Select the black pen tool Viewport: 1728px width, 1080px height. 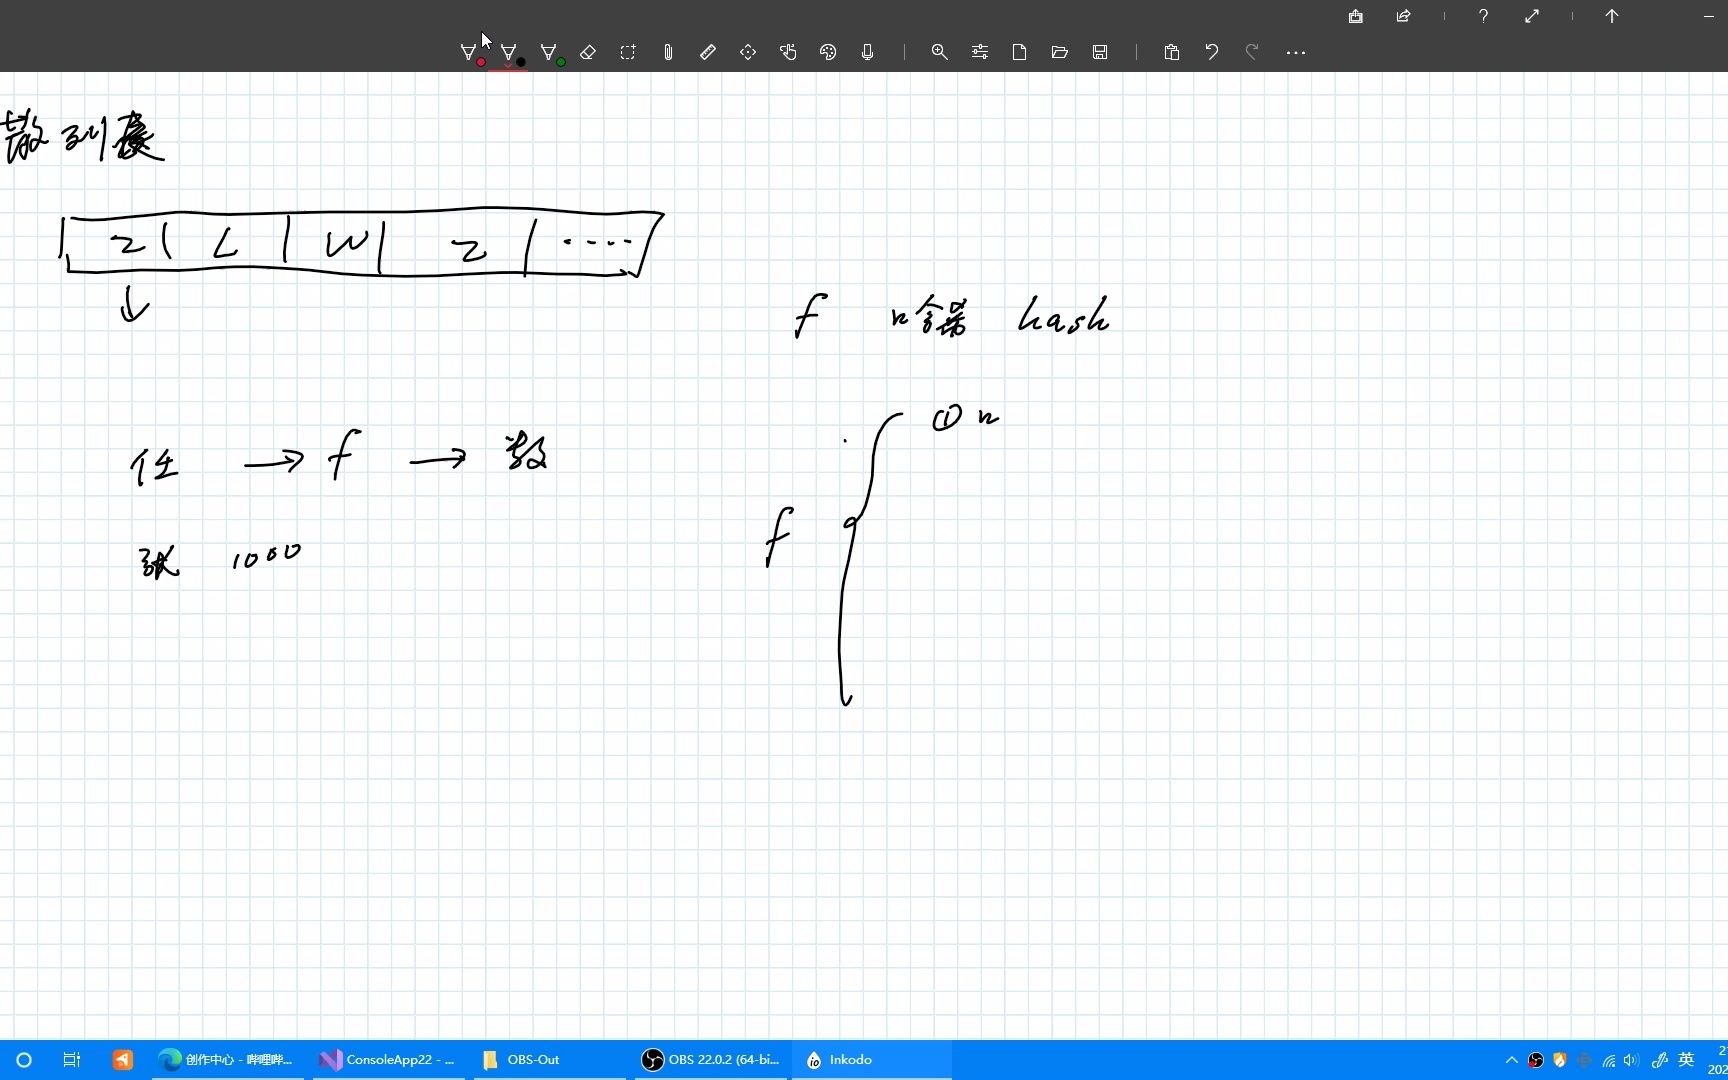click(510, 53)
